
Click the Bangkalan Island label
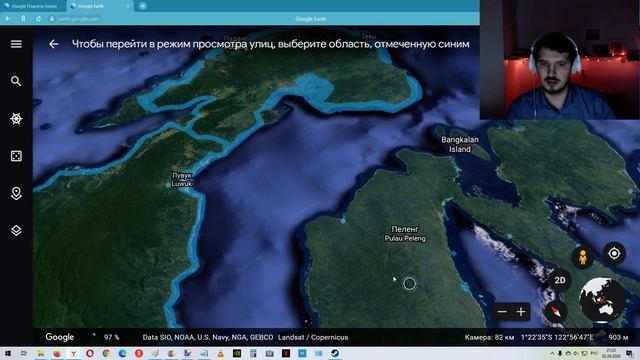pyautogui.click(x=460, y=144)
